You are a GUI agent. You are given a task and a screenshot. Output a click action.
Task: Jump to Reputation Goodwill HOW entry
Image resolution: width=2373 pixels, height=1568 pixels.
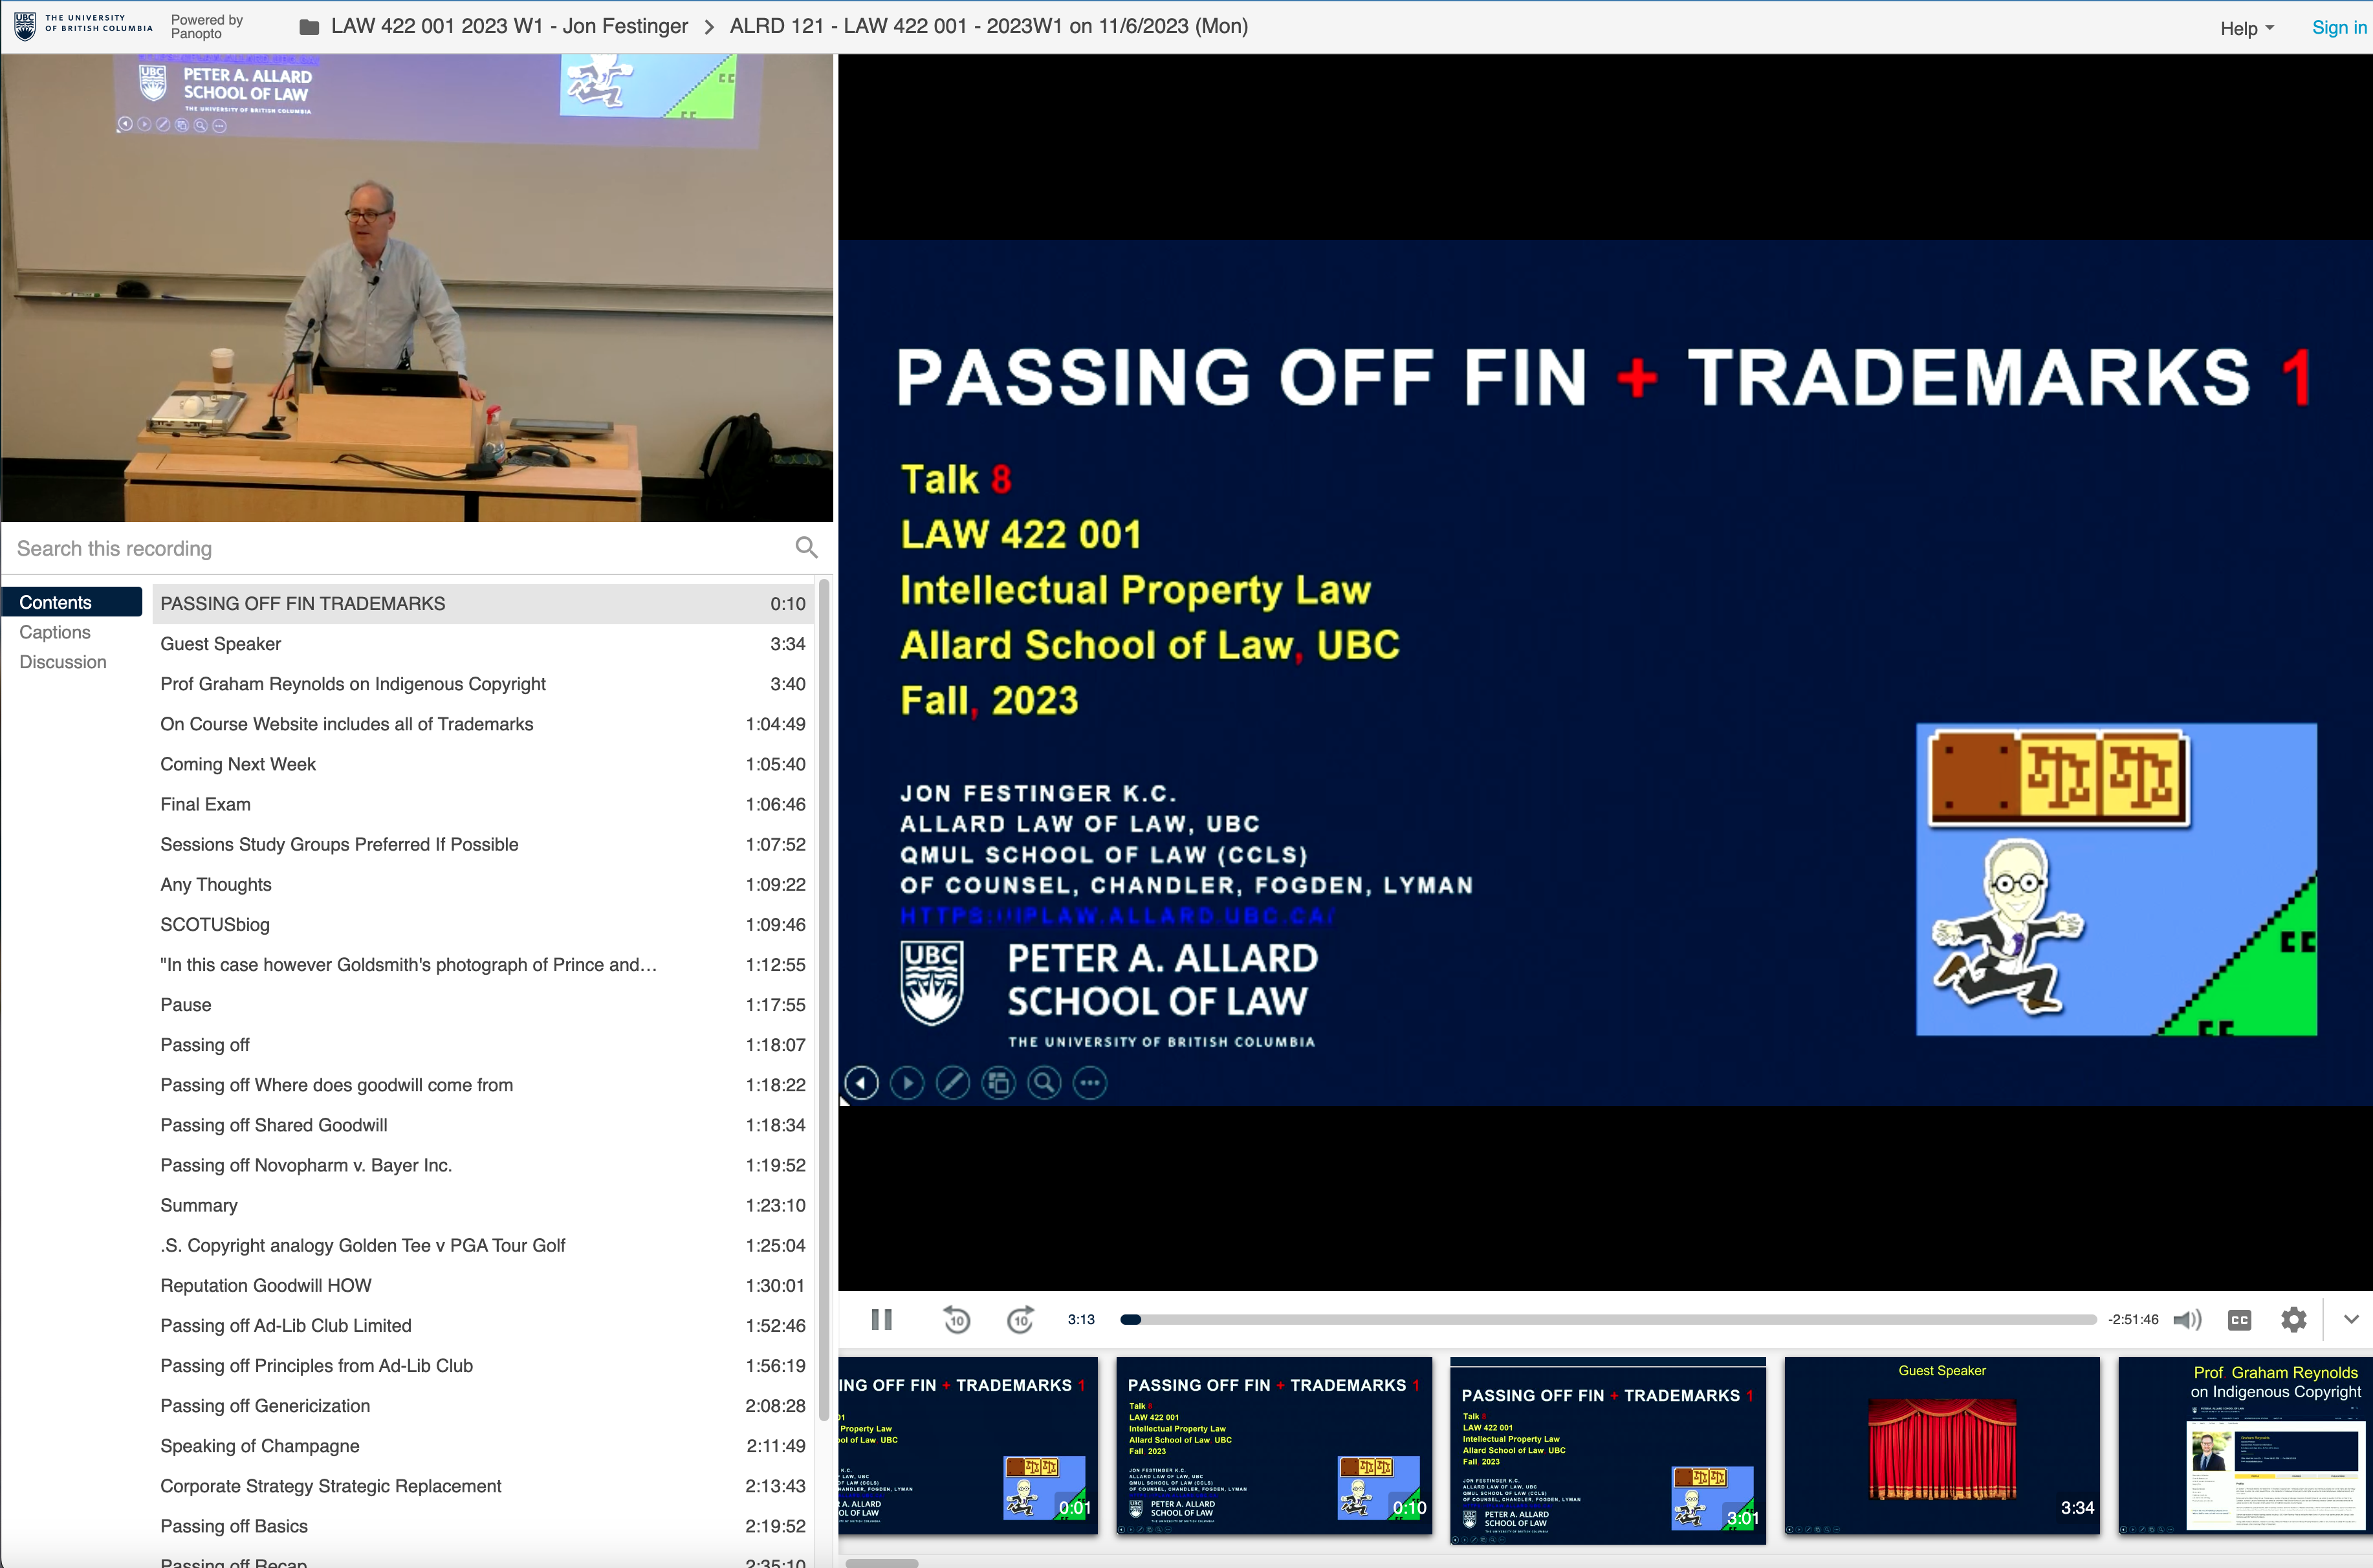[x=483, y=1285]
